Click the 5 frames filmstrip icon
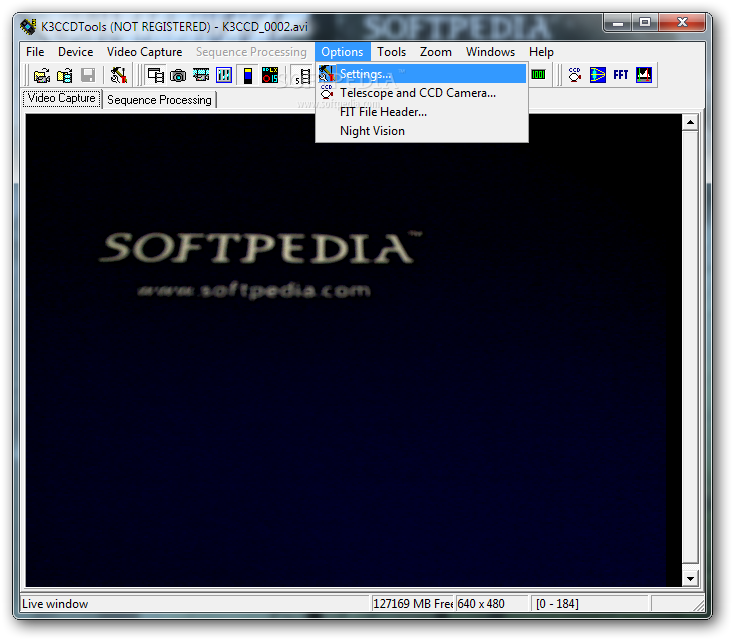 (x=303, y=76)
